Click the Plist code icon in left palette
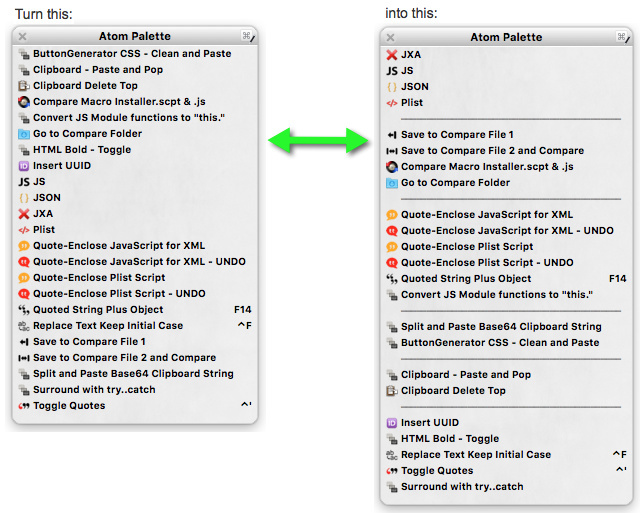 (24, 230)
